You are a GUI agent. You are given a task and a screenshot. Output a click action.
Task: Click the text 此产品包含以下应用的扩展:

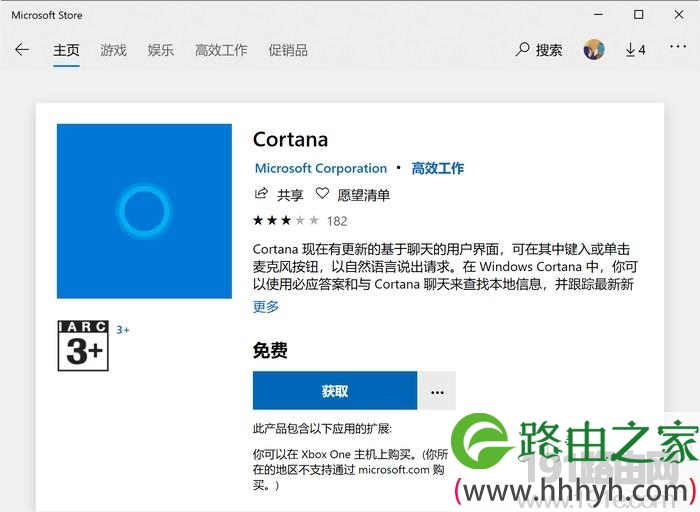pos(322,429)
